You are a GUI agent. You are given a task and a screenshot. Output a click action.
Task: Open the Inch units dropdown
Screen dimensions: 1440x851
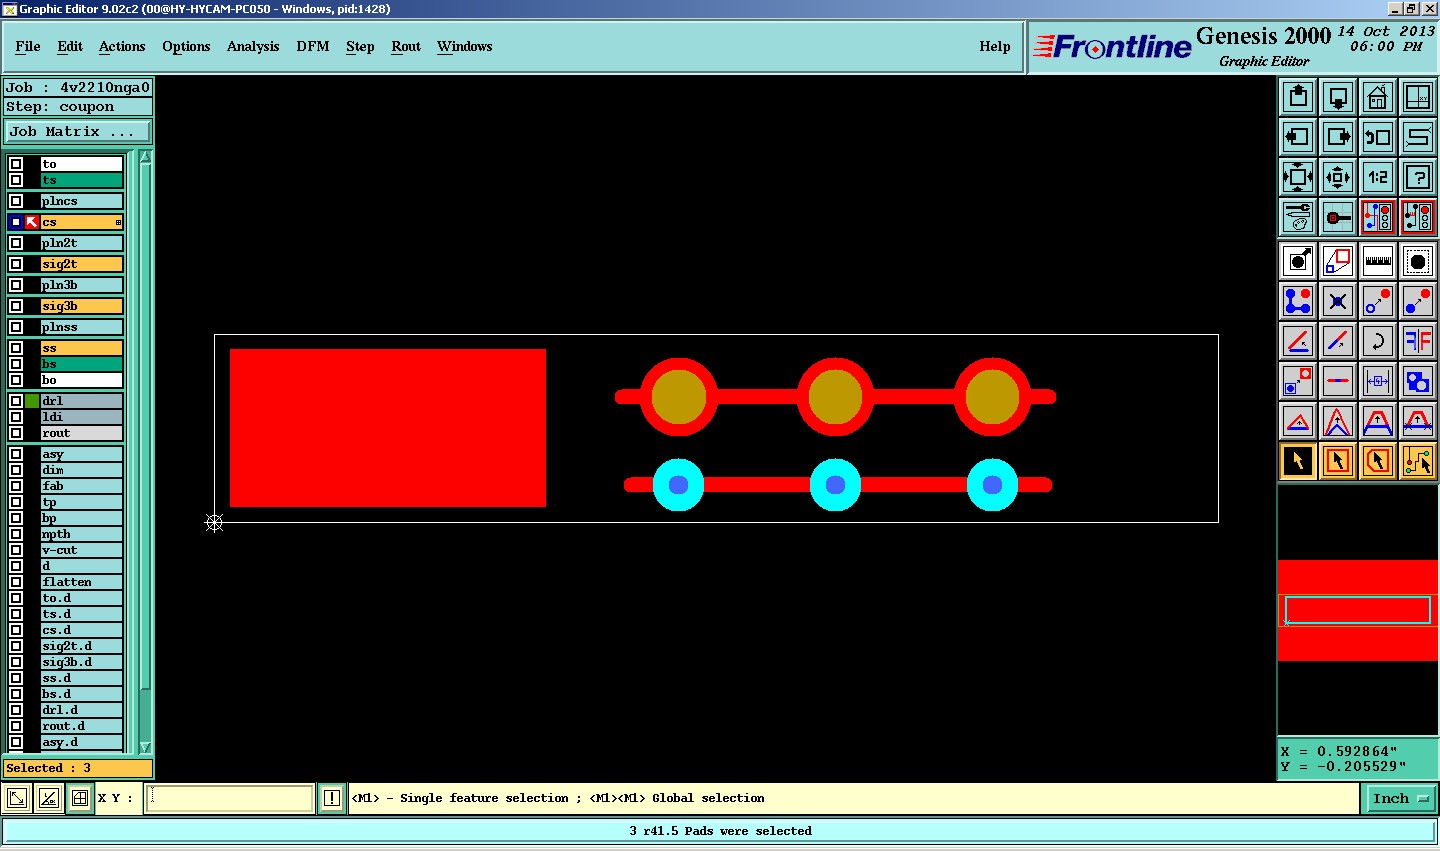click(1400, 798)
